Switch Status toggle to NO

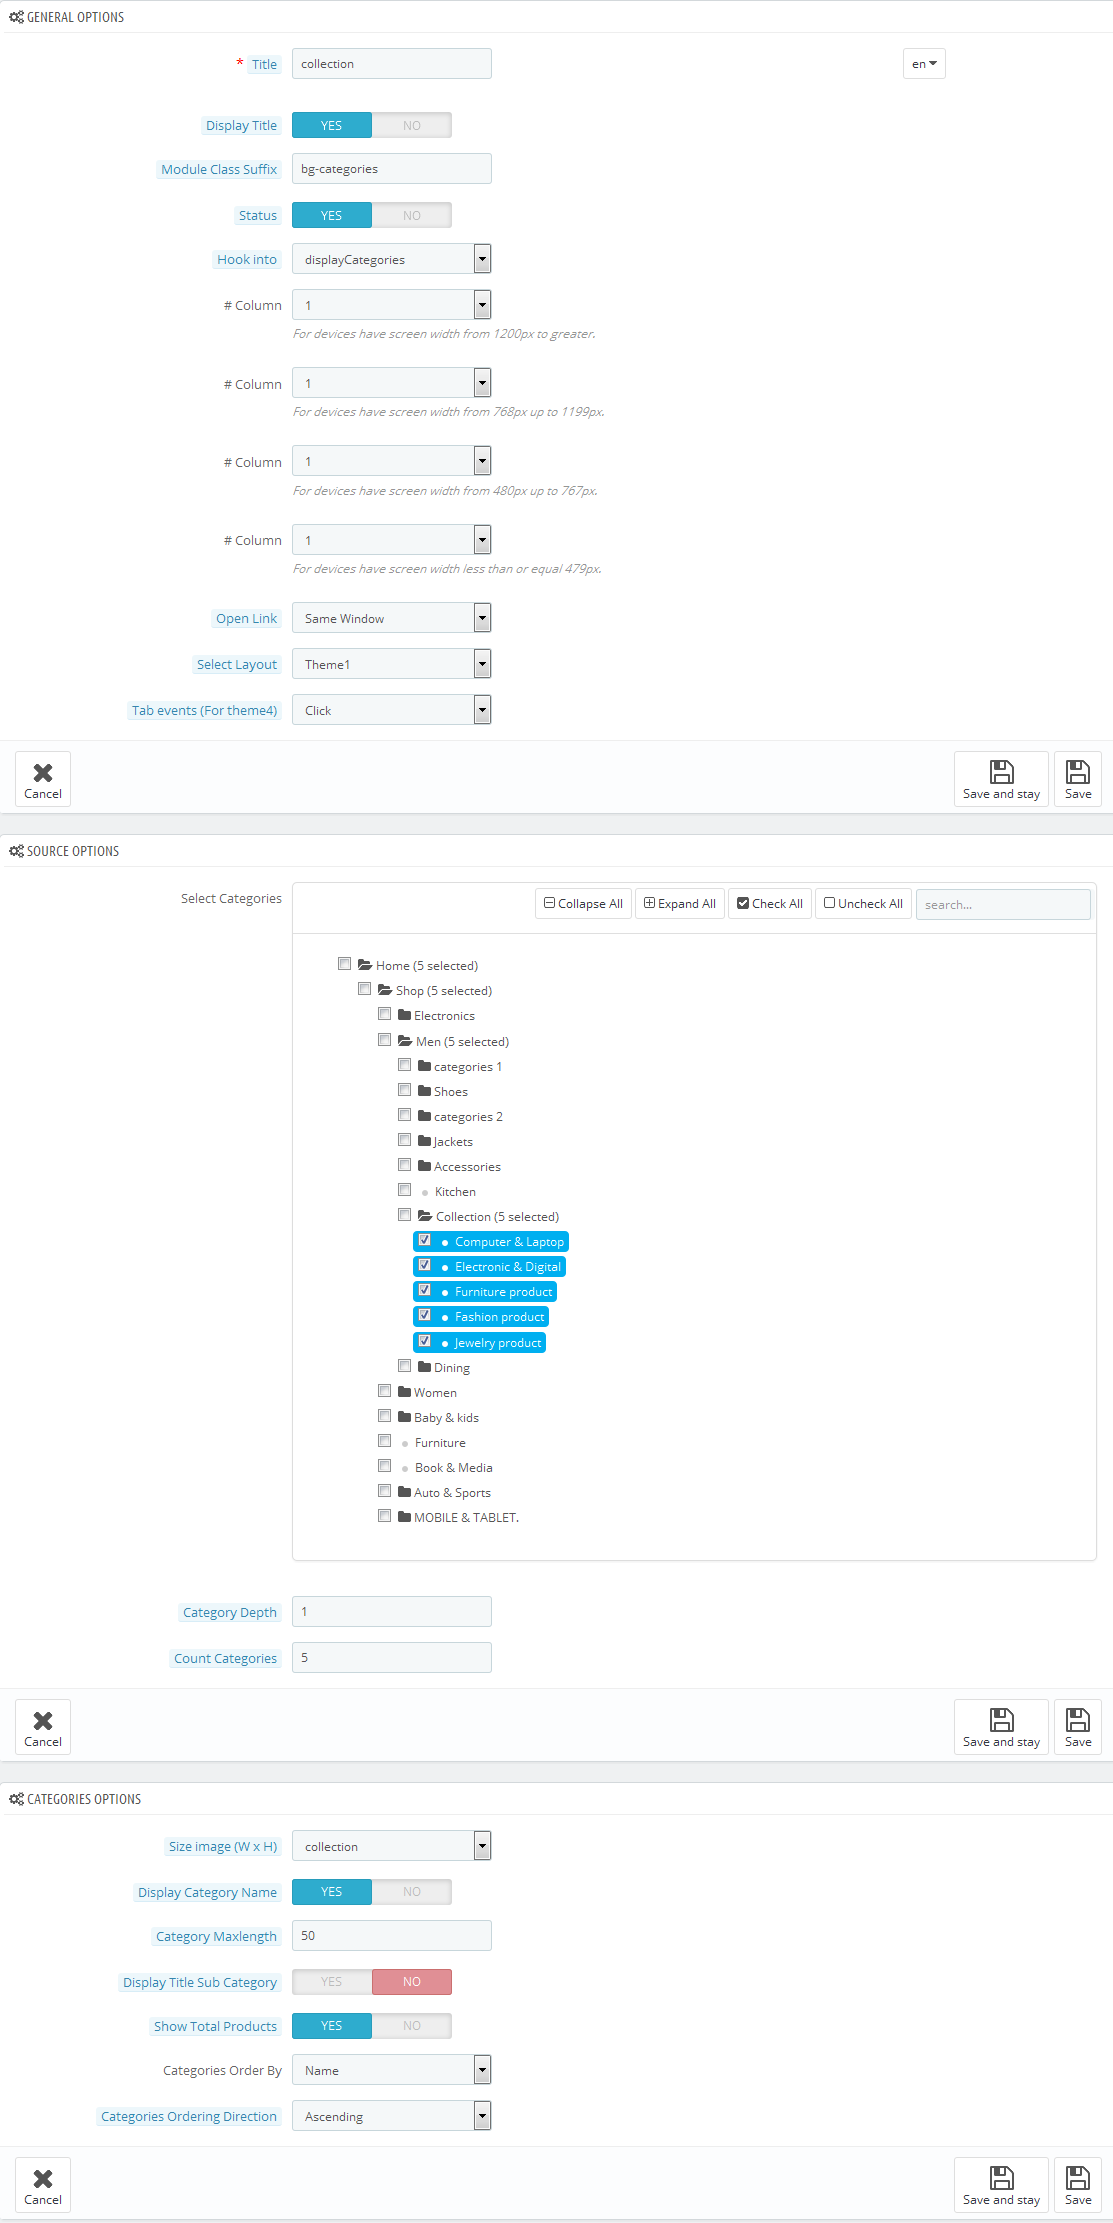(411, 215)
